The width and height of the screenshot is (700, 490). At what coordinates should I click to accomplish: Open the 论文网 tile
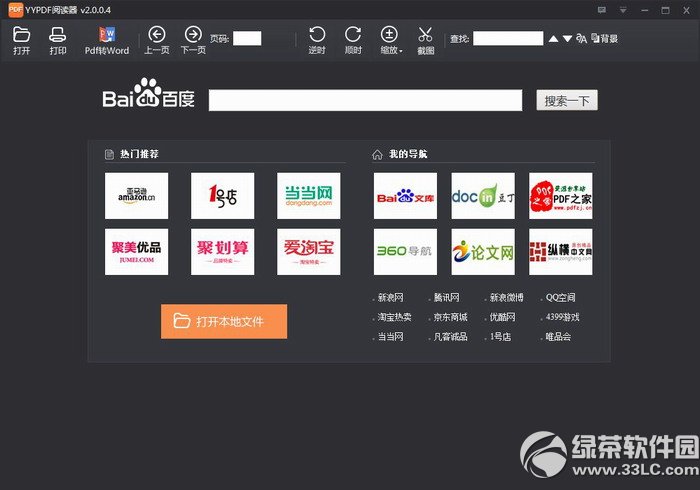pos(483,252)
